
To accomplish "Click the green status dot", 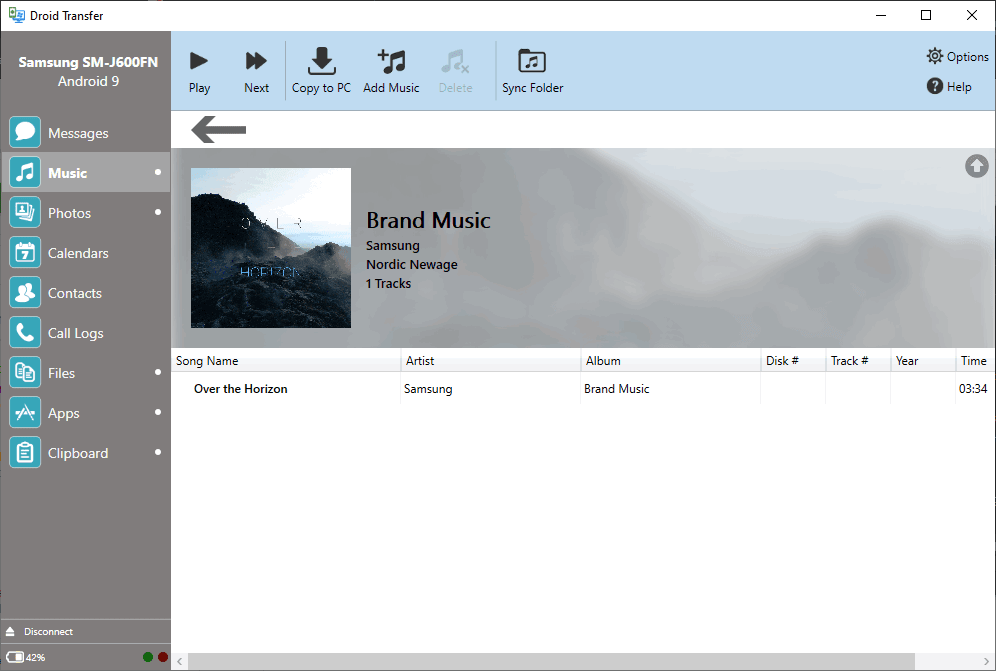I will pyautogui.click(x=148, y=657).
